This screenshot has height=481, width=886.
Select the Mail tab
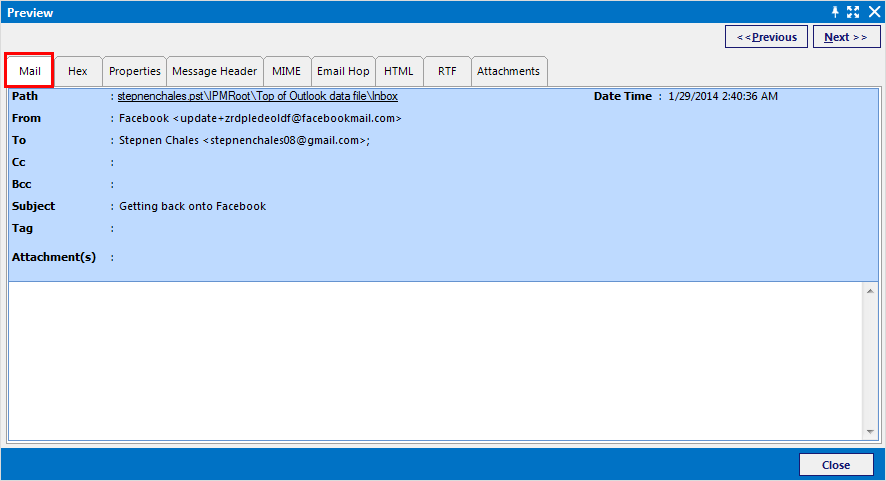(29, 71)
